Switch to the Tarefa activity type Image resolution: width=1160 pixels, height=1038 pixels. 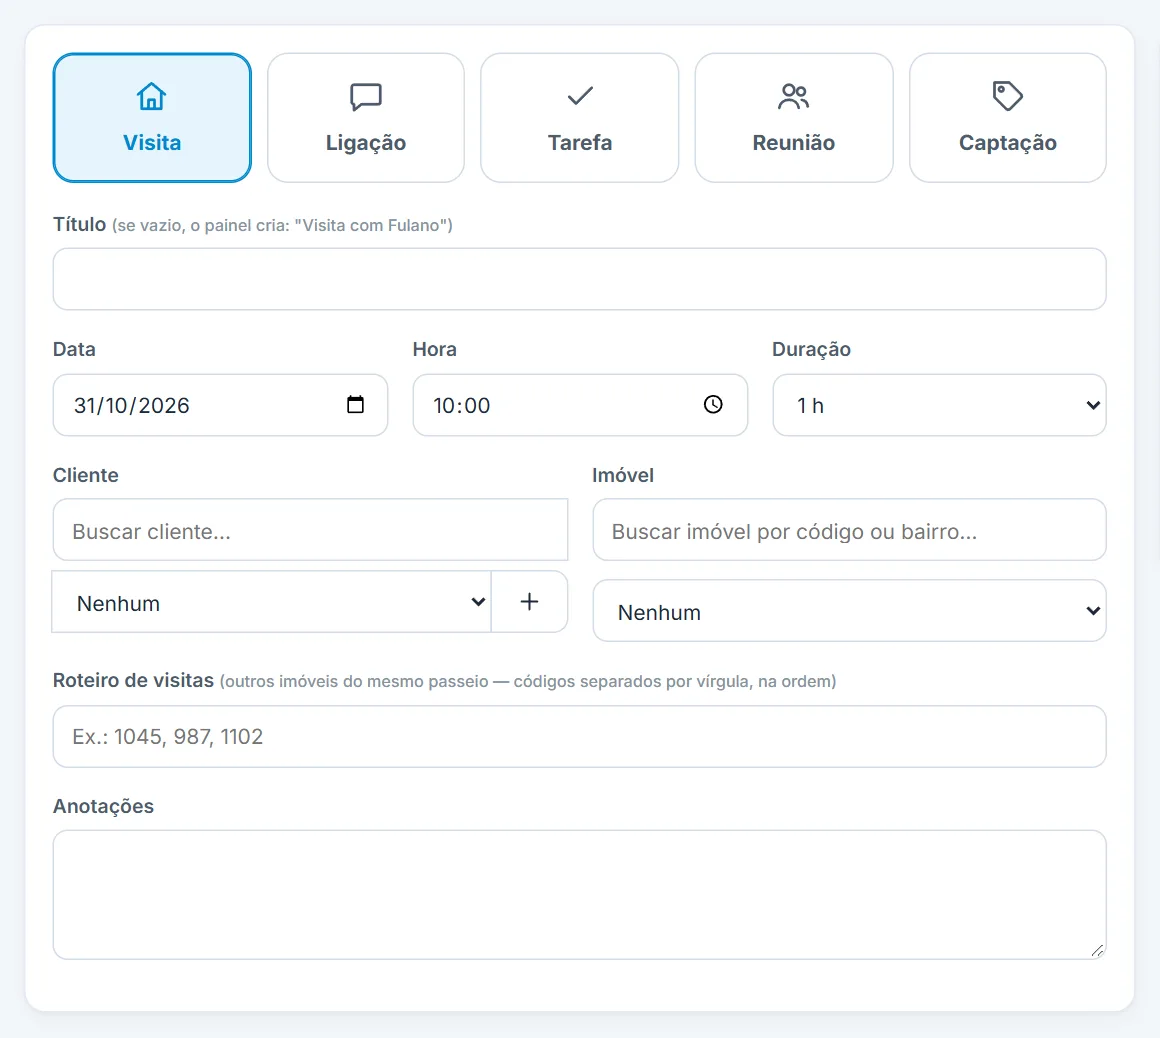[580, 118]
